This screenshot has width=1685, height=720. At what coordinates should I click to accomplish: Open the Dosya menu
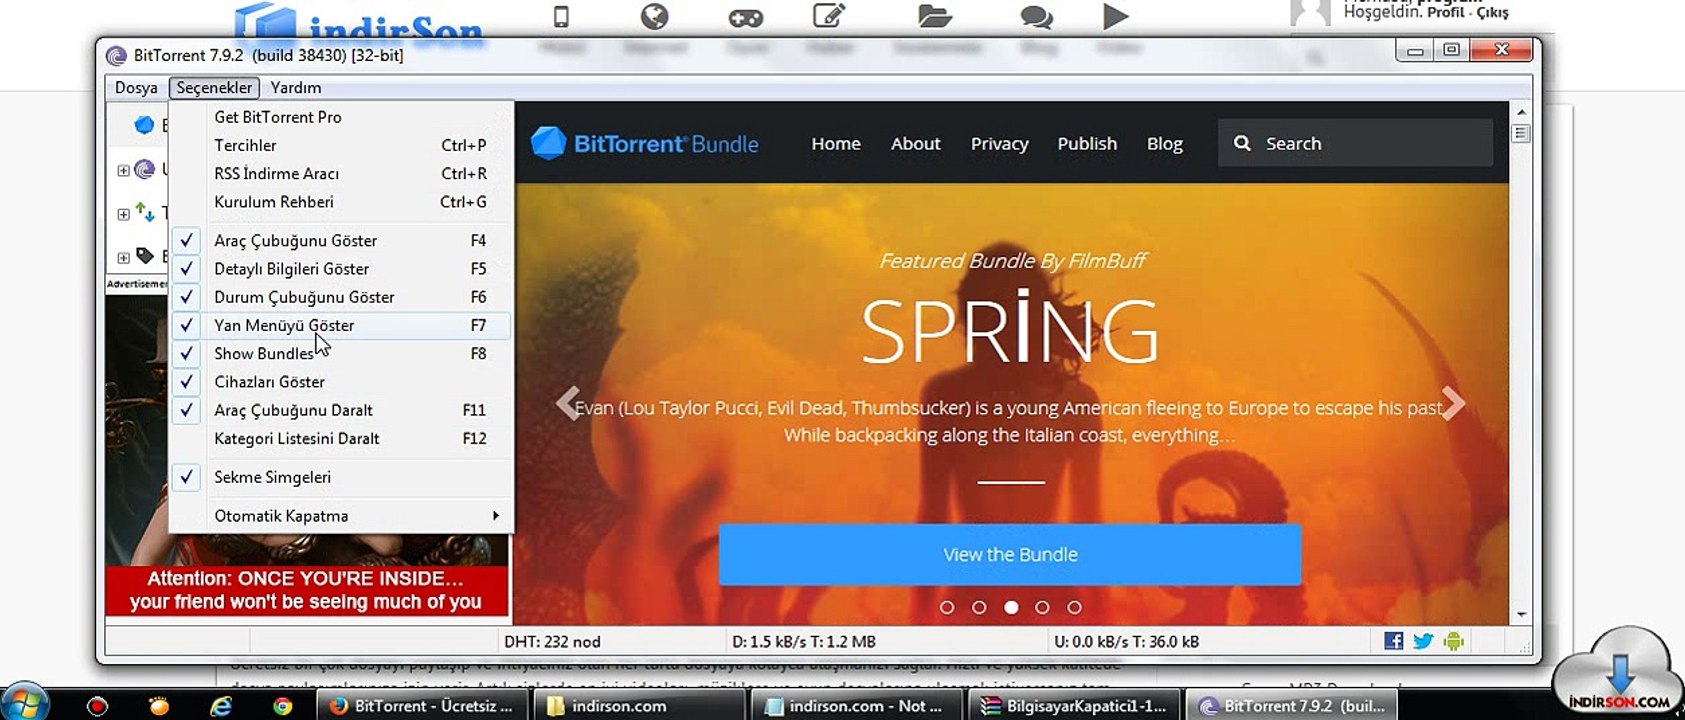tap(136, 87)
